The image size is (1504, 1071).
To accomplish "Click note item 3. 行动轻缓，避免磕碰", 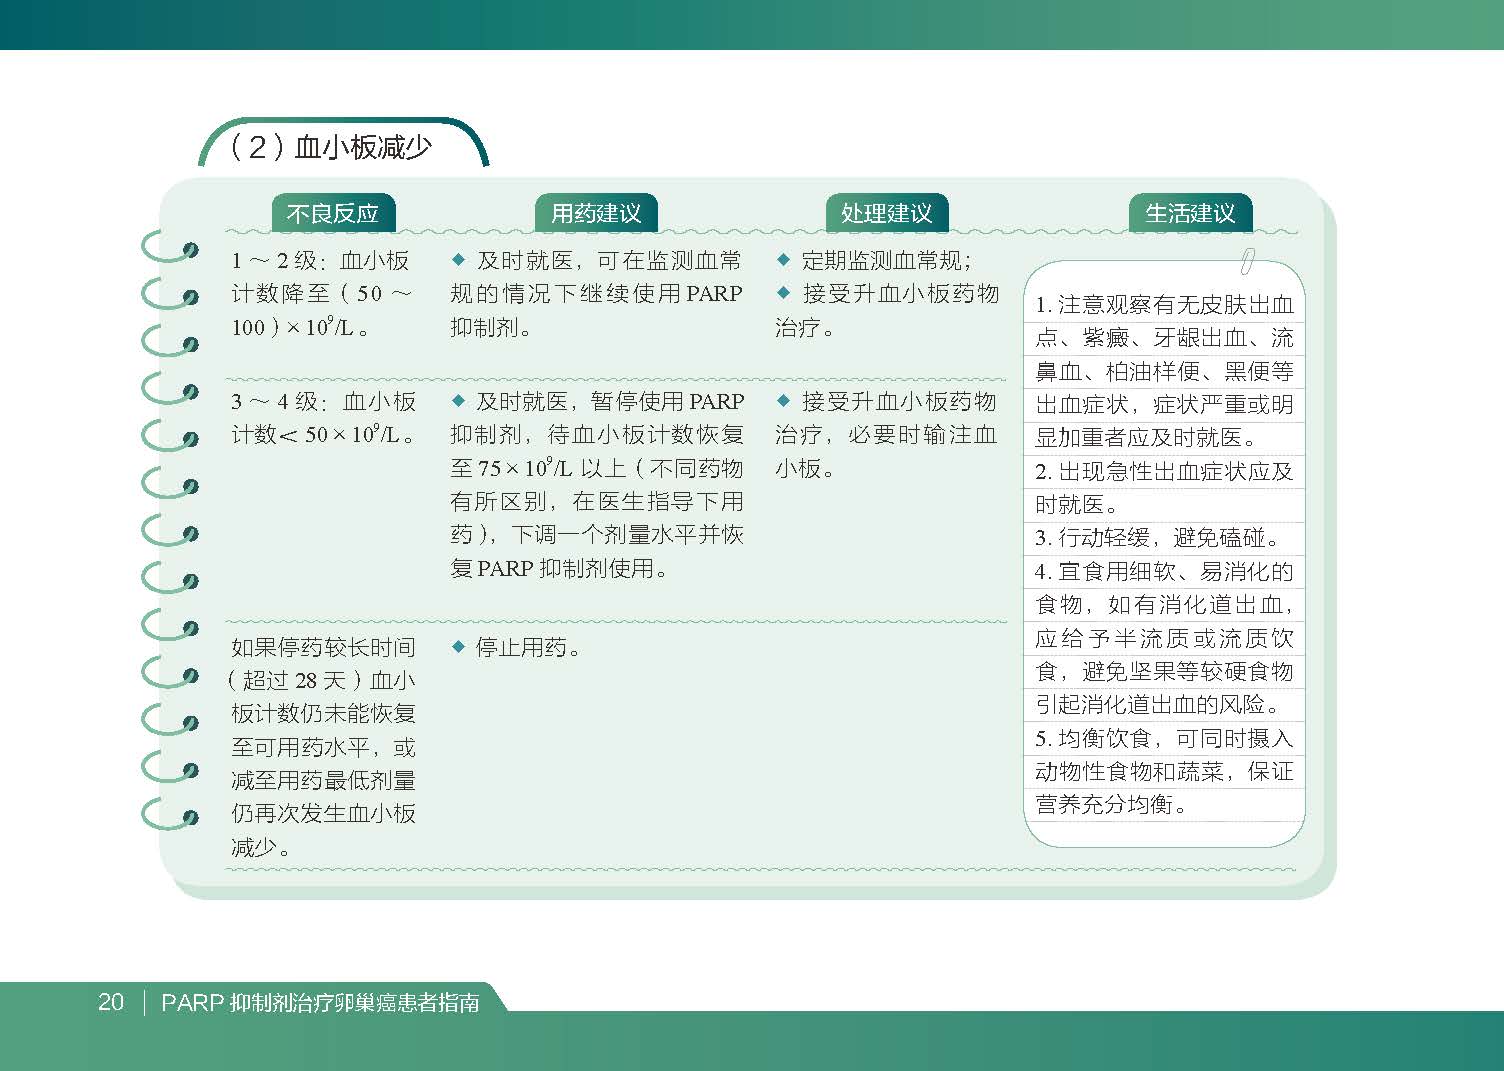I will tap(1158, 538).
